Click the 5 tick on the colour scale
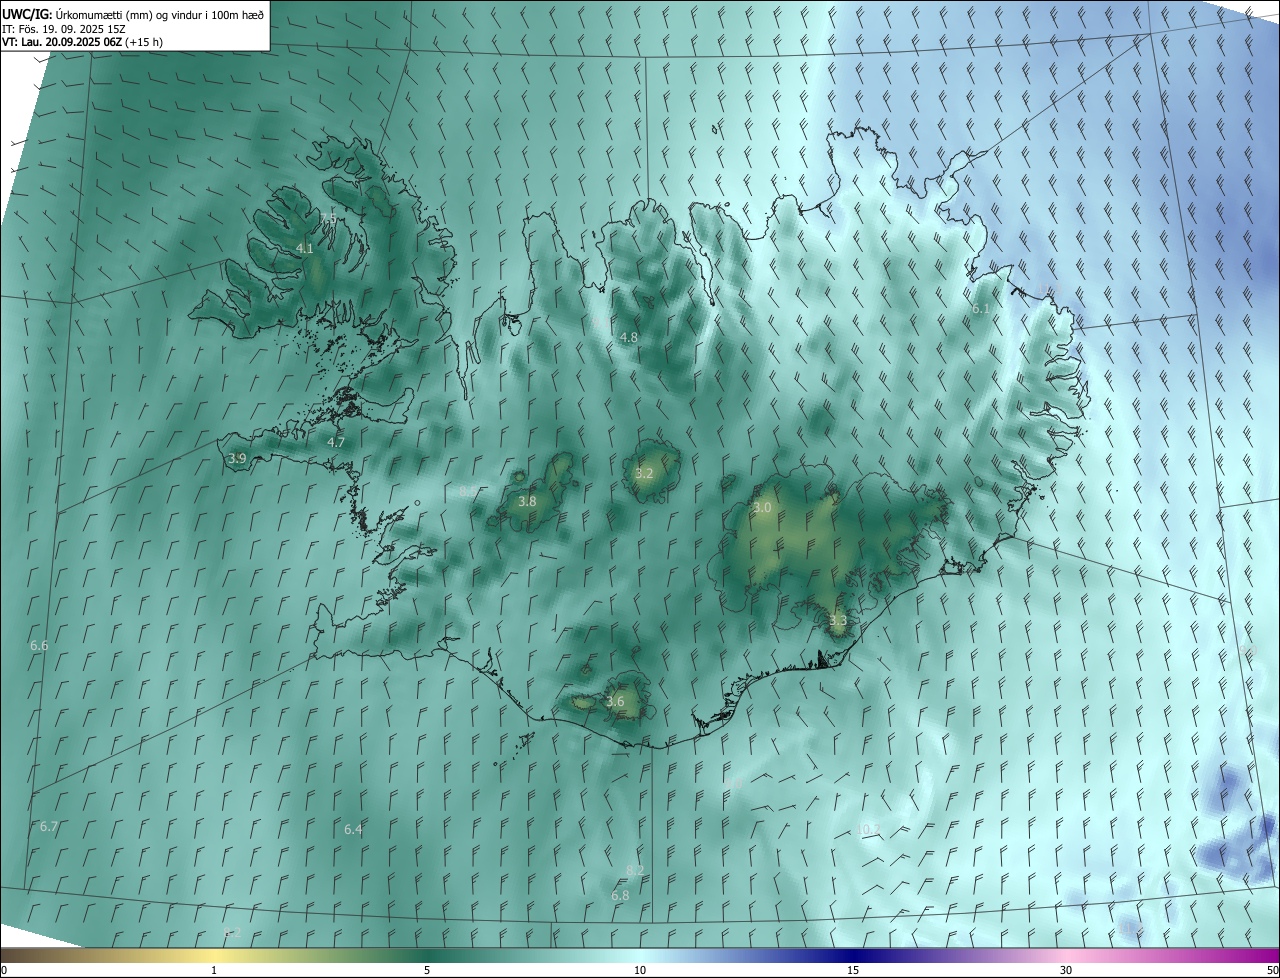 [427, 970]
